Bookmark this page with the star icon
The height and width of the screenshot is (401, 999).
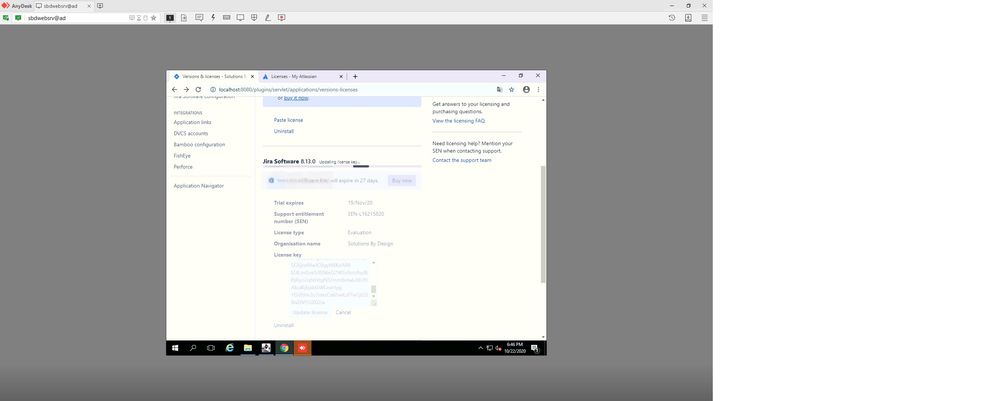[x=512, y=90]
